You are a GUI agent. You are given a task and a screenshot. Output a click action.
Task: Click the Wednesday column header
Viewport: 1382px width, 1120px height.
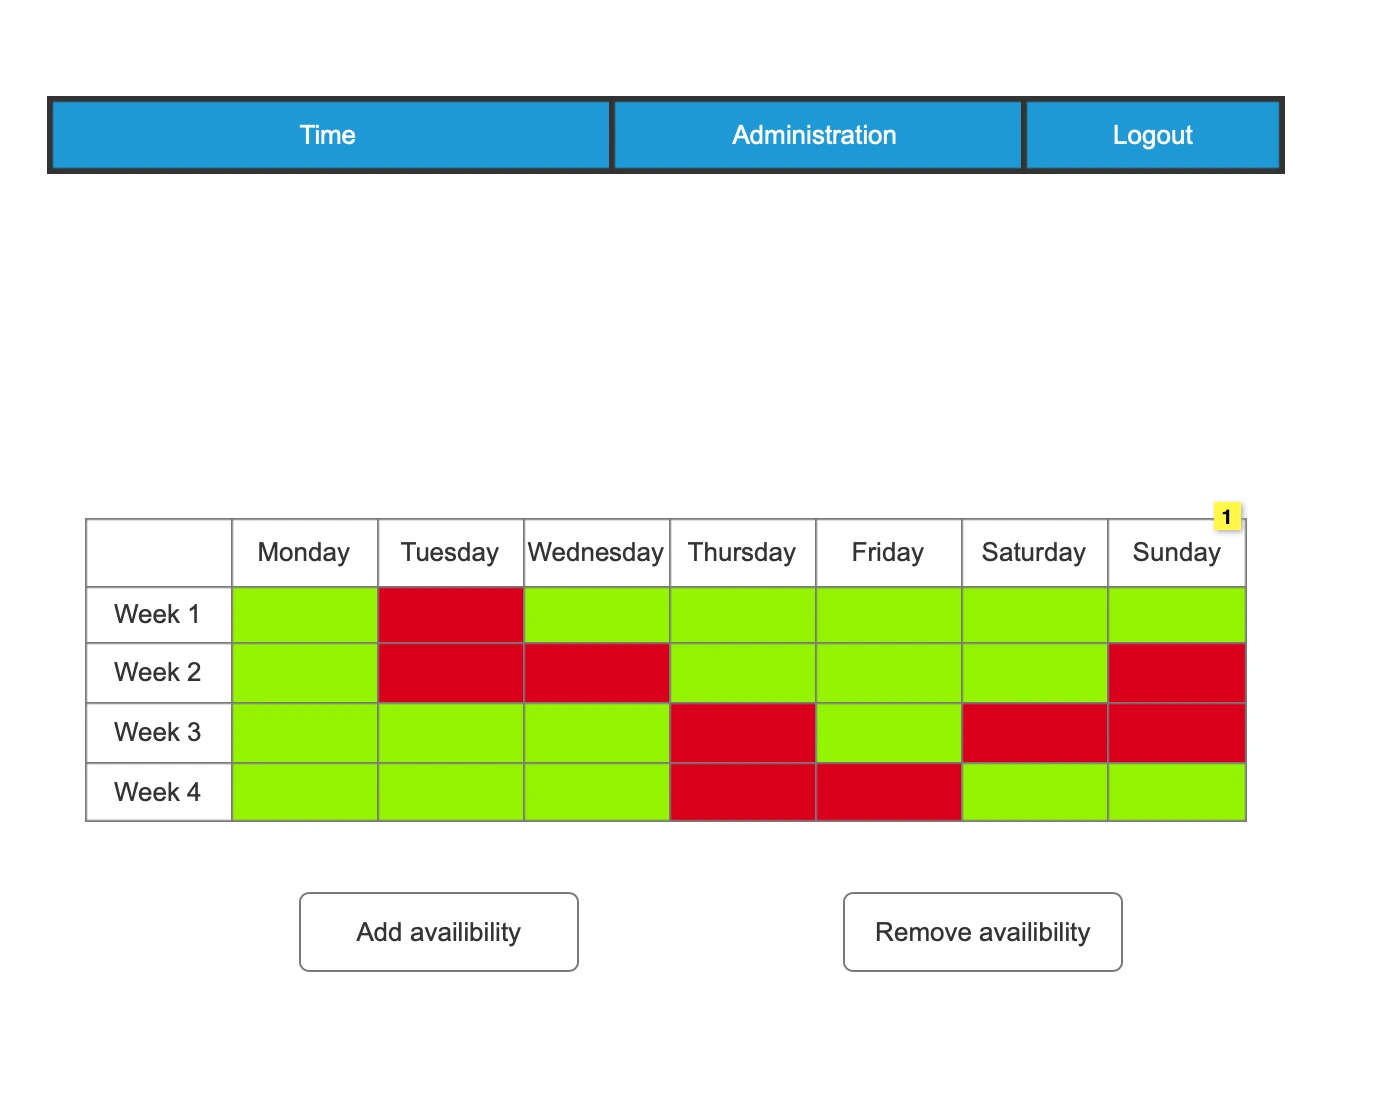tap(597, 553)
